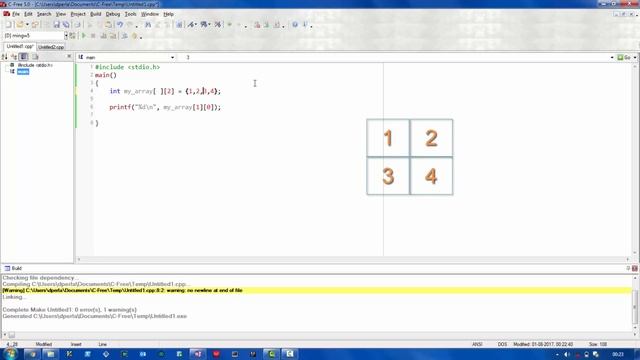Click the Find binoculars icon
640x360 pixels.
148,25
